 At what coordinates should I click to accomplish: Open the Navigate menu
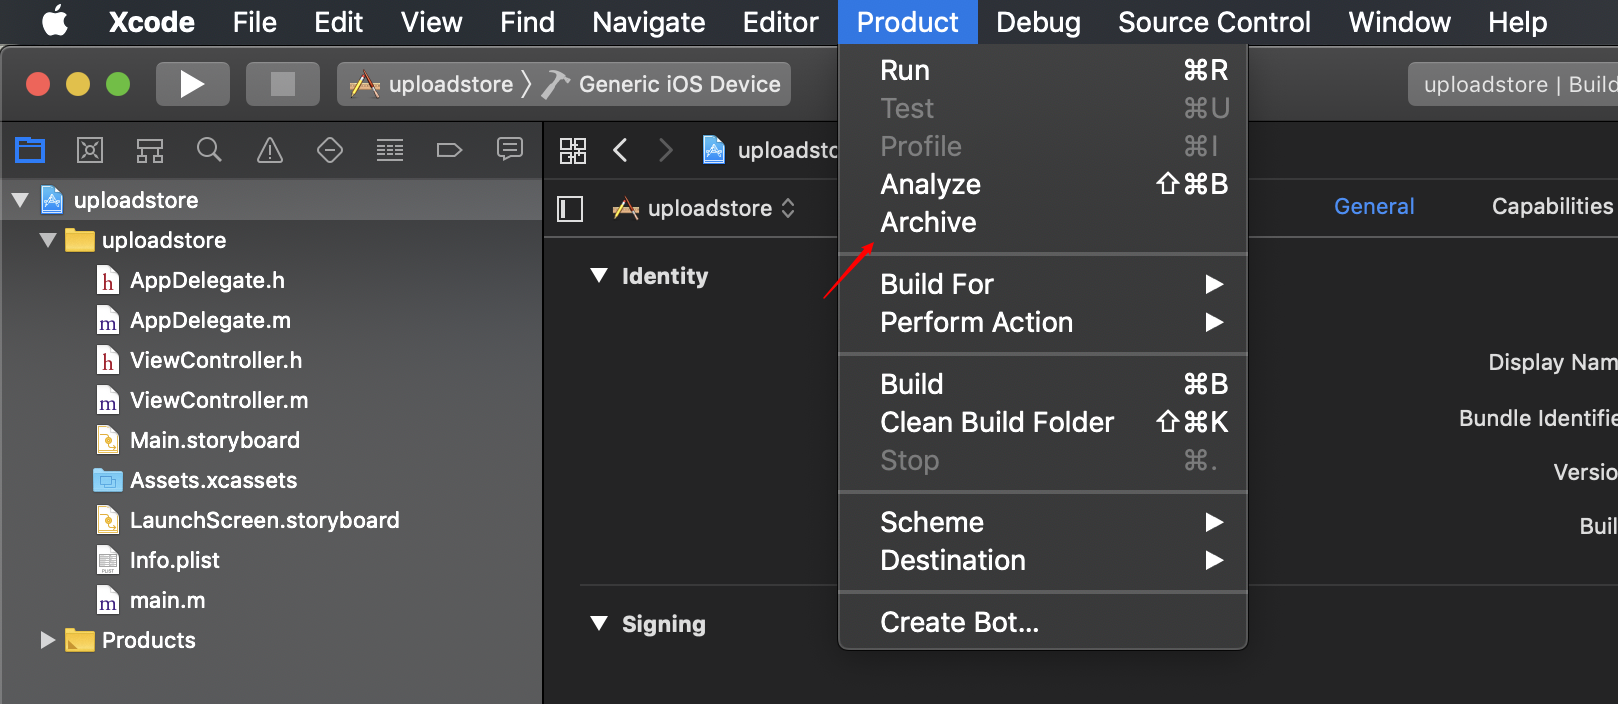tap(648, 22)
